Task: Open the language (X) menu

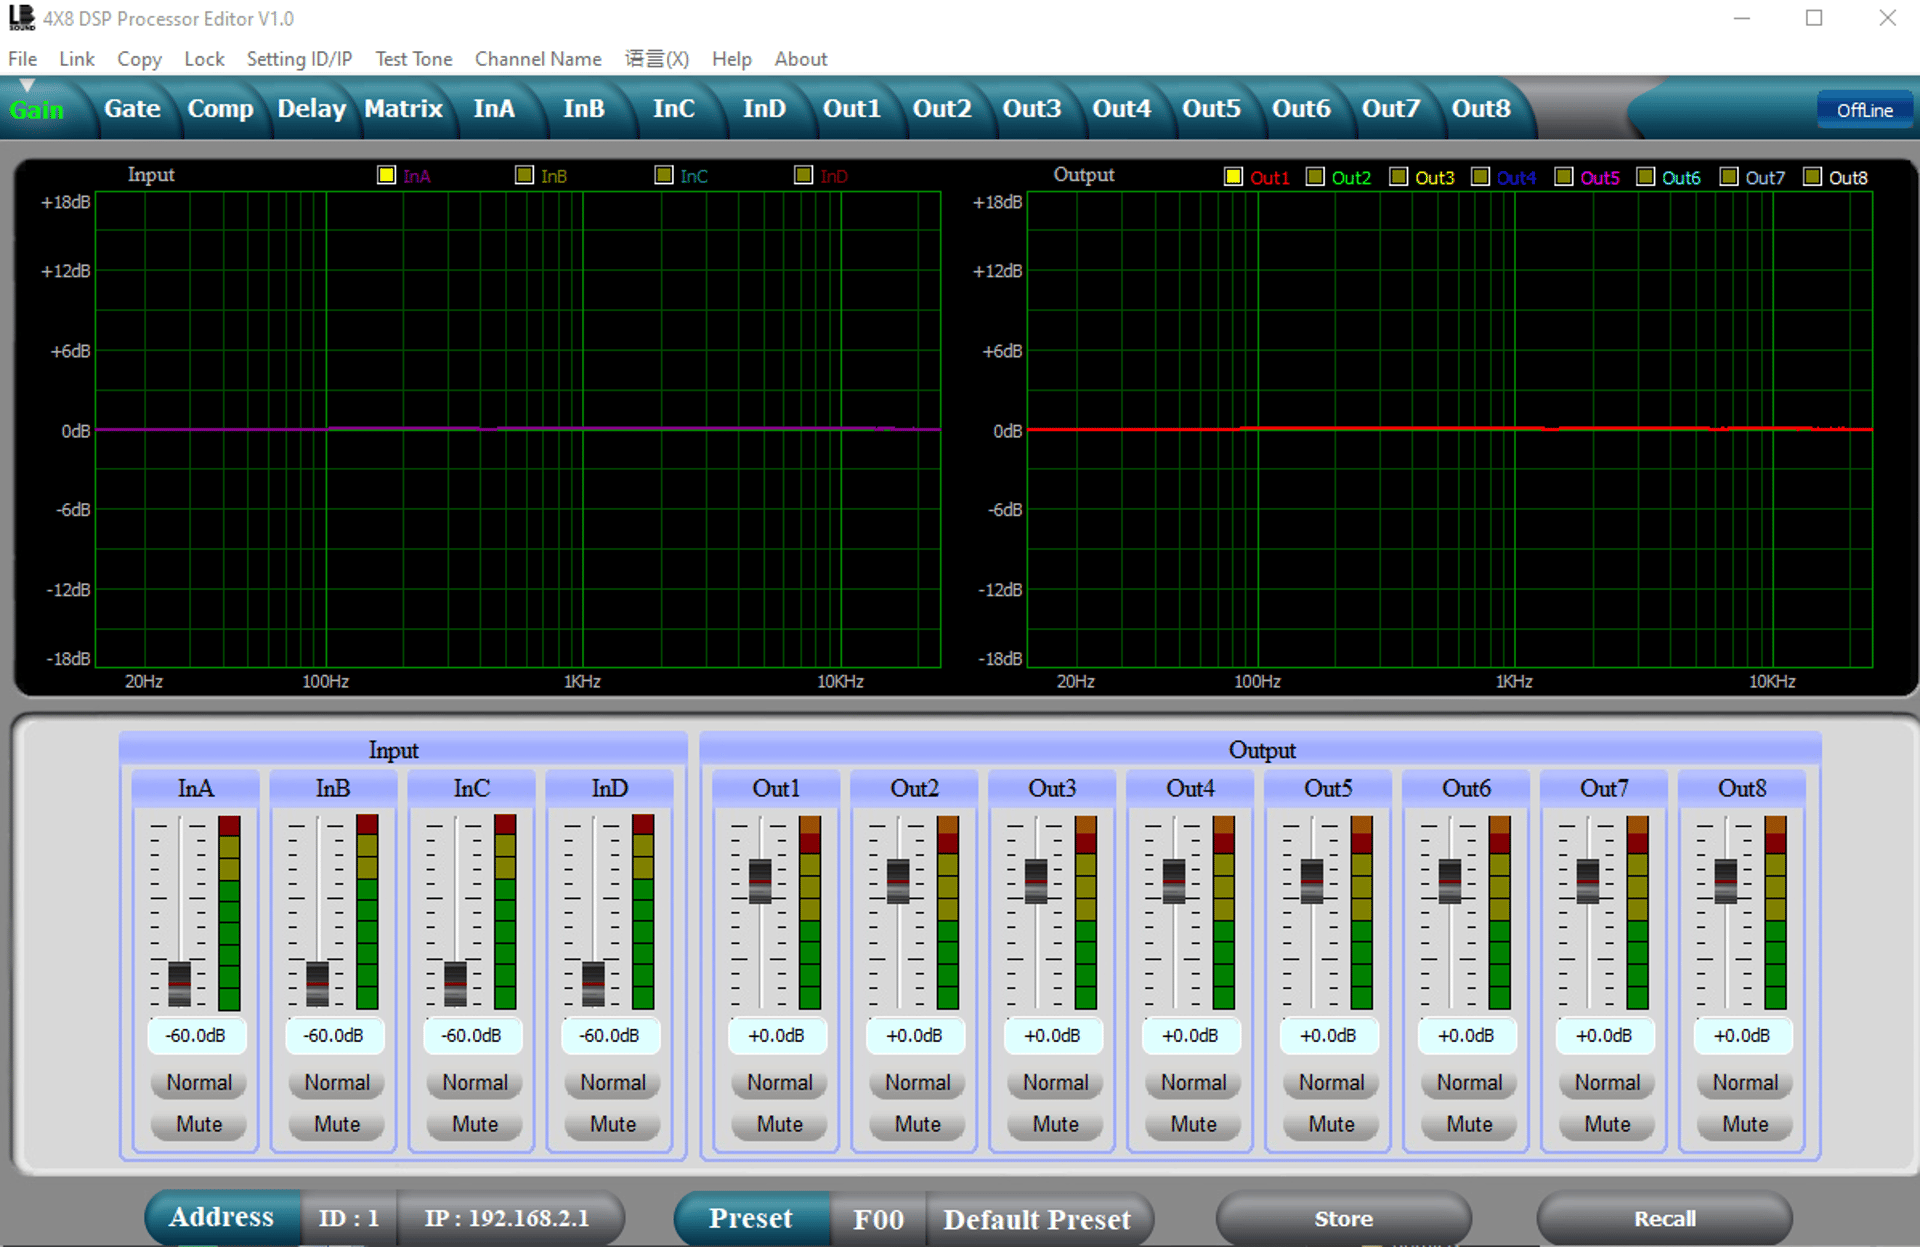Action: tap(657, 59)
